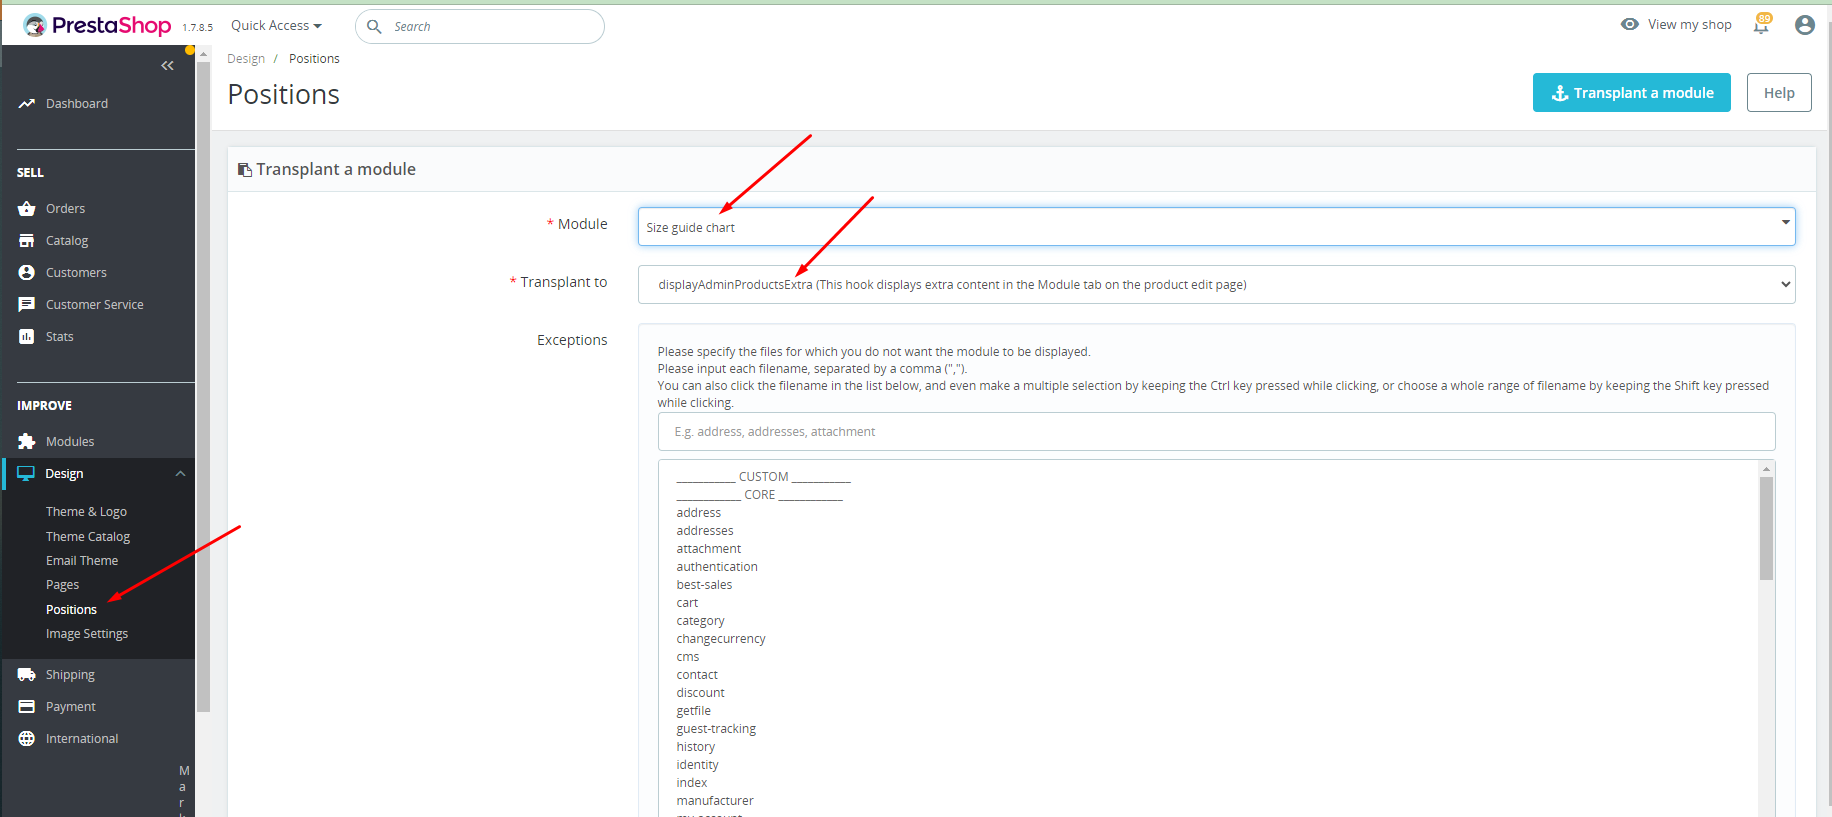Click the Customers person icon
The image size is (1832, 817).
(27, 273)
